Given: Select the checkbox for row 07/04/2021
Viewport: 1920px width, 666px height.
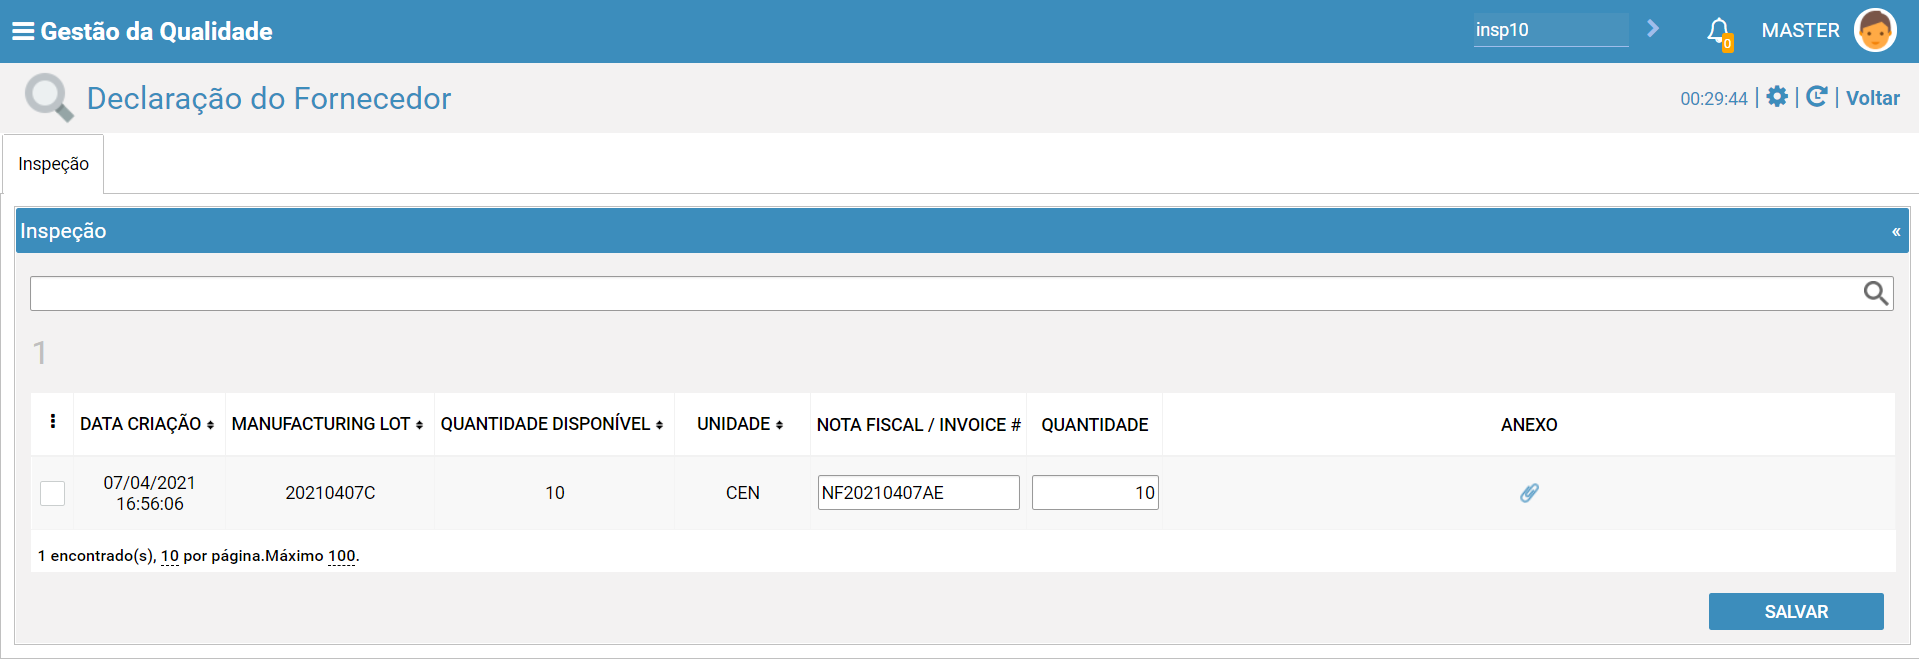Looking at the screenshot, I should pyautogui.click(x=52, y=493).
